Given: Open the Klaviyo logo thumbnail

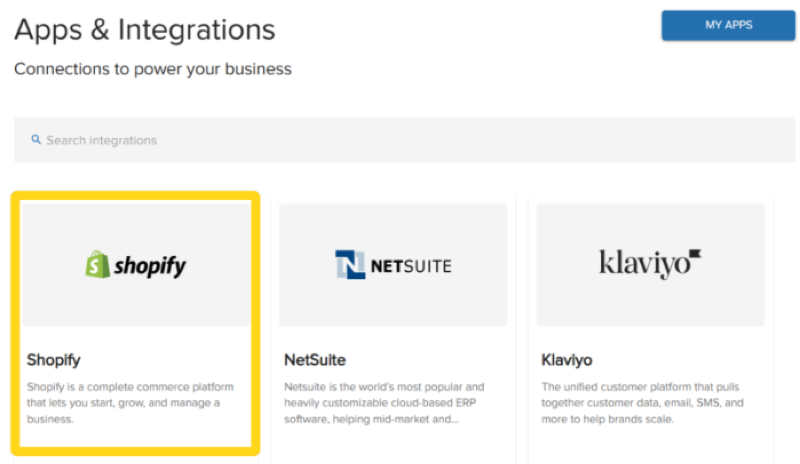Looking at the screenshot, I should click(x=651, y=264).
